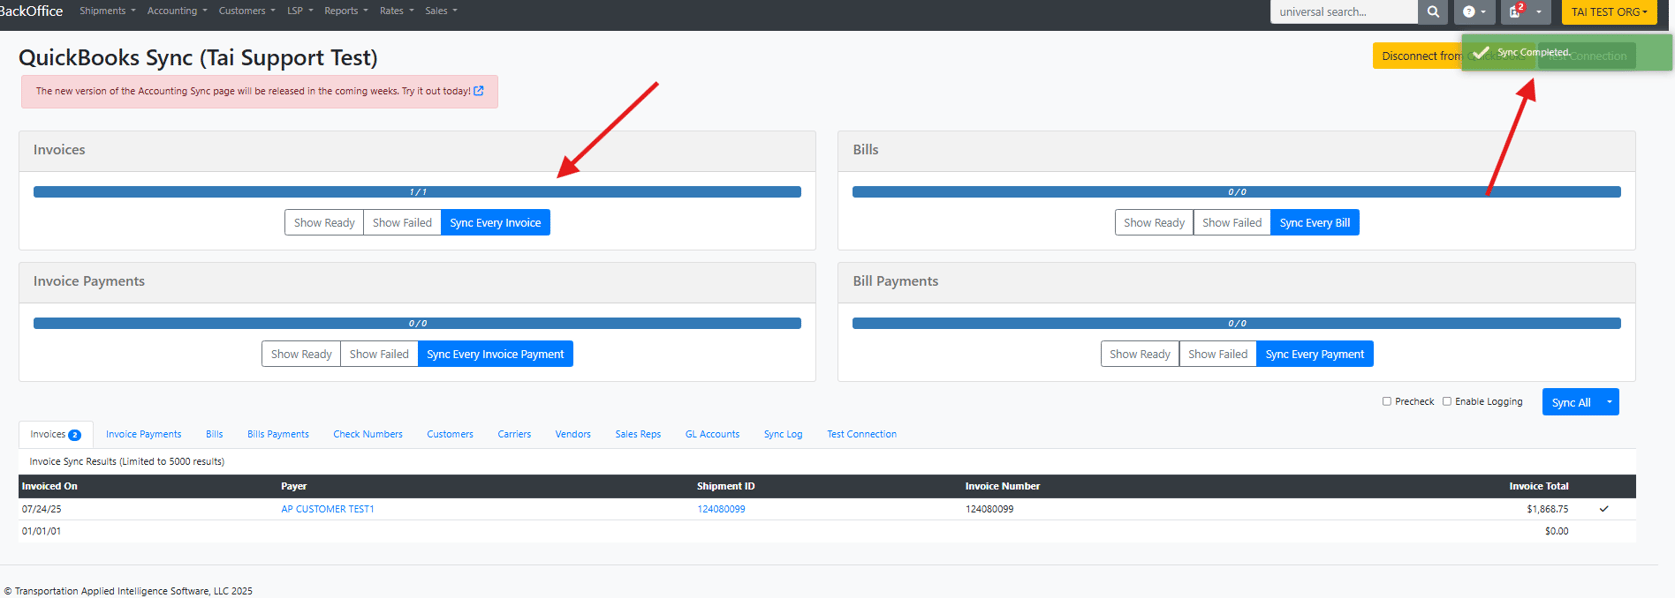
Task: Expand the Customers menu
Action: [x=247, y=11]
